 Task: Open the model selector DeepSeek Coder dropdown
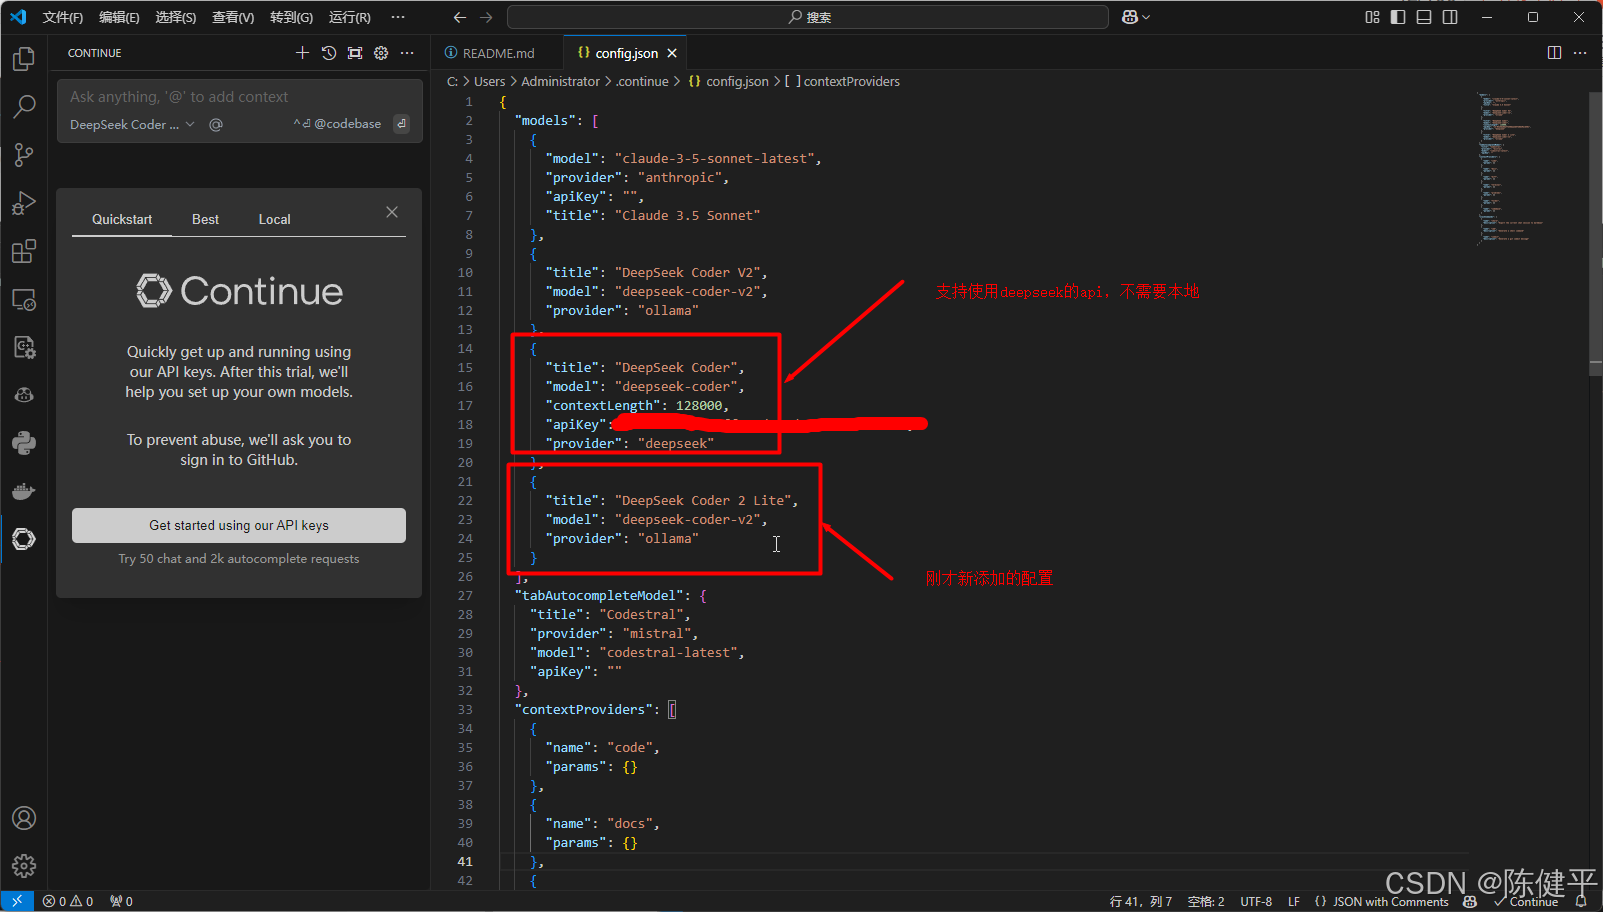(x=132, y=124)
